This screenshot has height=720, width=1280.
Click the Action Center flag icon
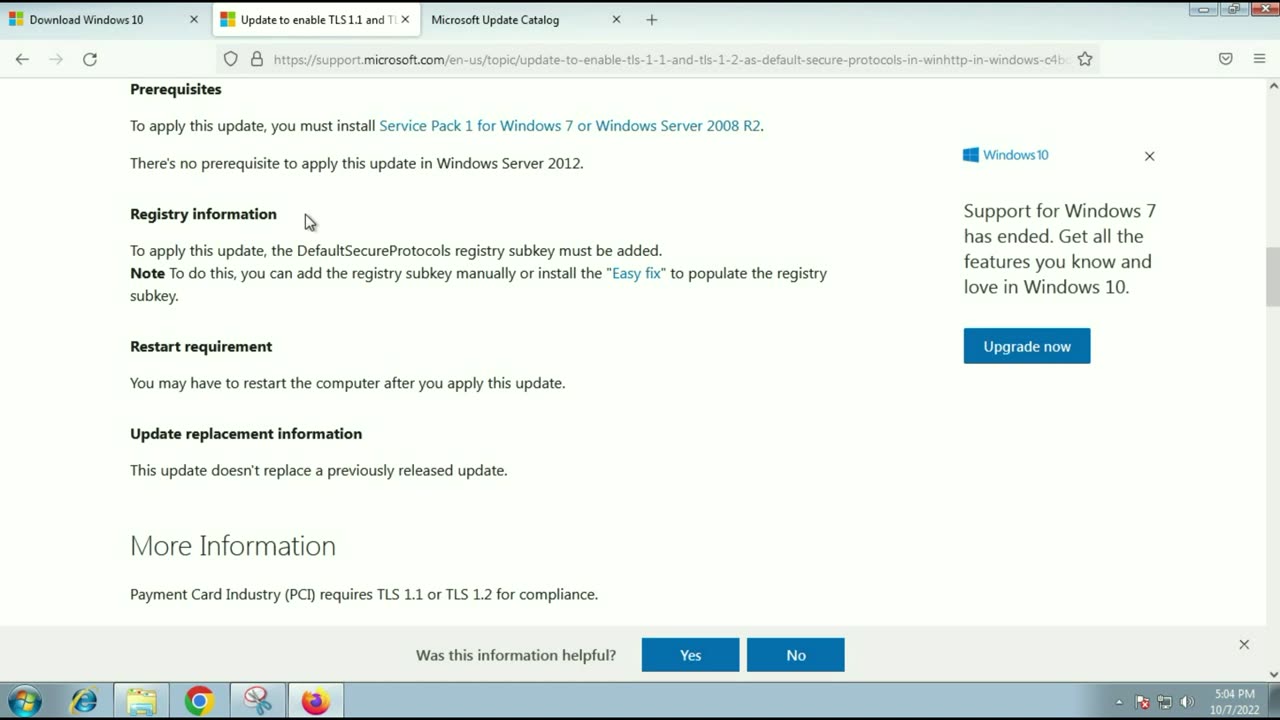click(1142, 702)
